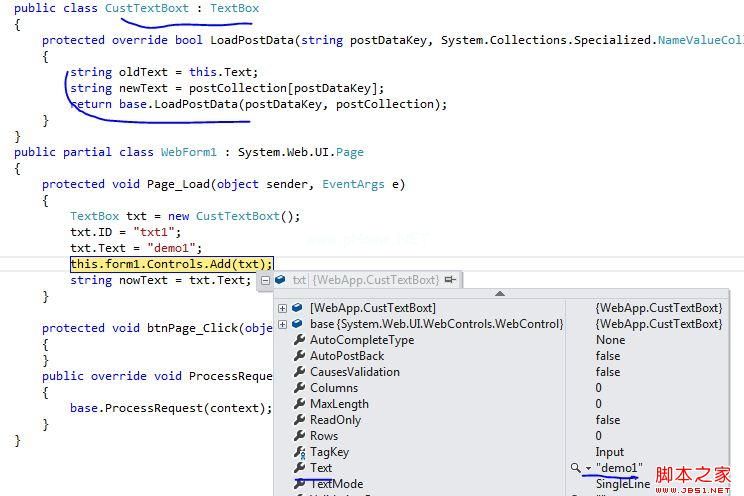Click the wrench icon beside Columns
744x496 pixels.
click(x=299, y=388)
